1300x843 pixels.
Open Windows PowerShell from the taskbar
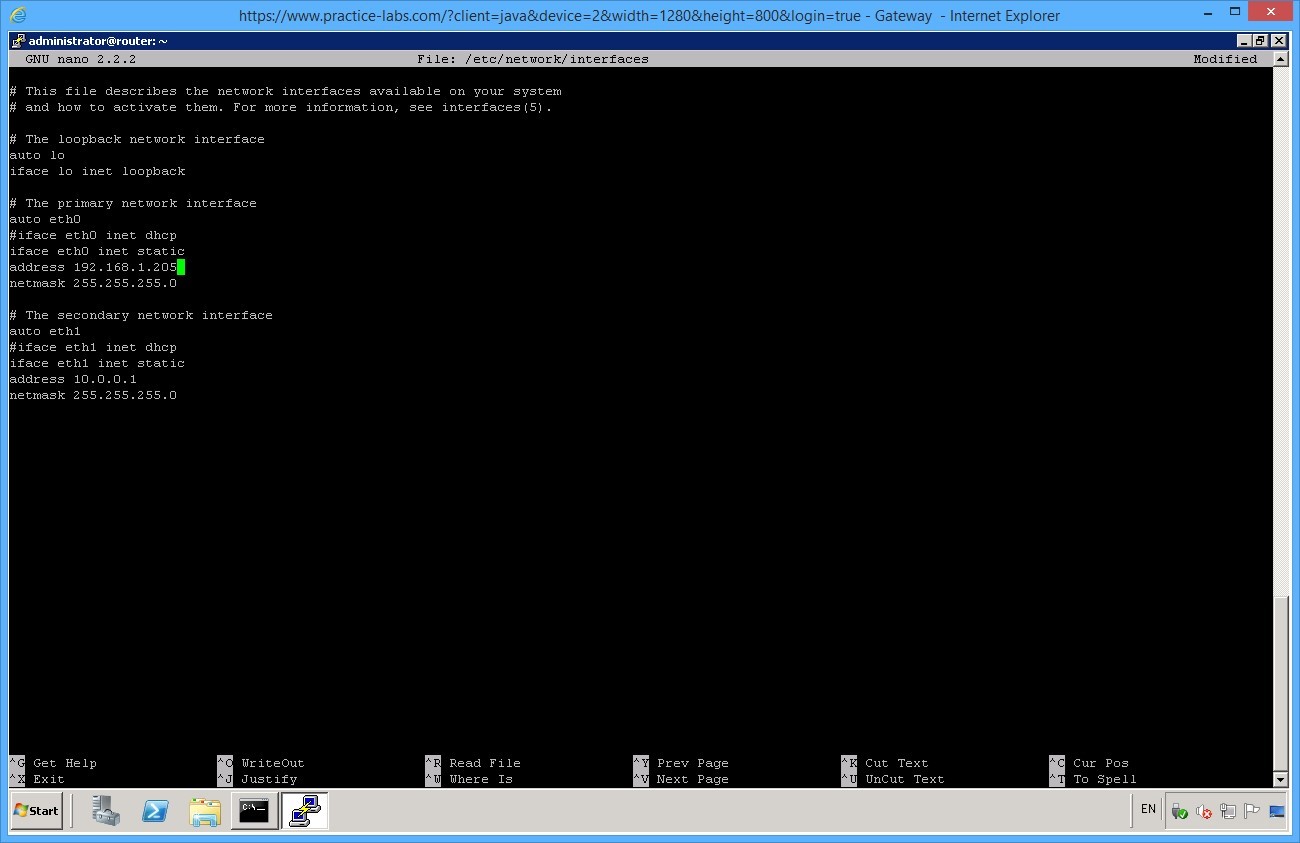156,810
